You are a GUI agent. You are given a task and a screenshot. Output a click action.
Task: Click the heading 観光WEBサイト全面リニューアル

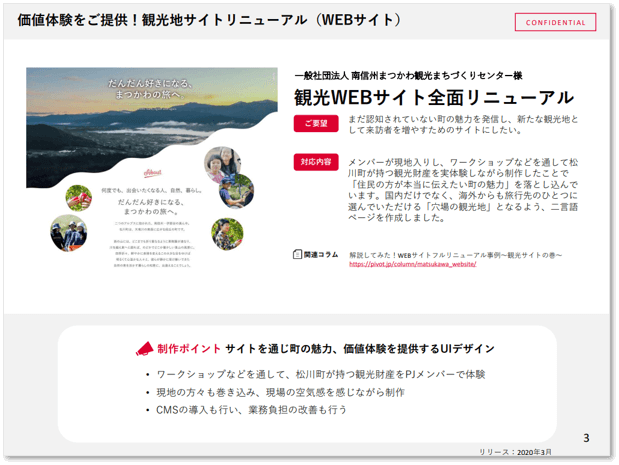pyautogui.click(x=434, y=97)
